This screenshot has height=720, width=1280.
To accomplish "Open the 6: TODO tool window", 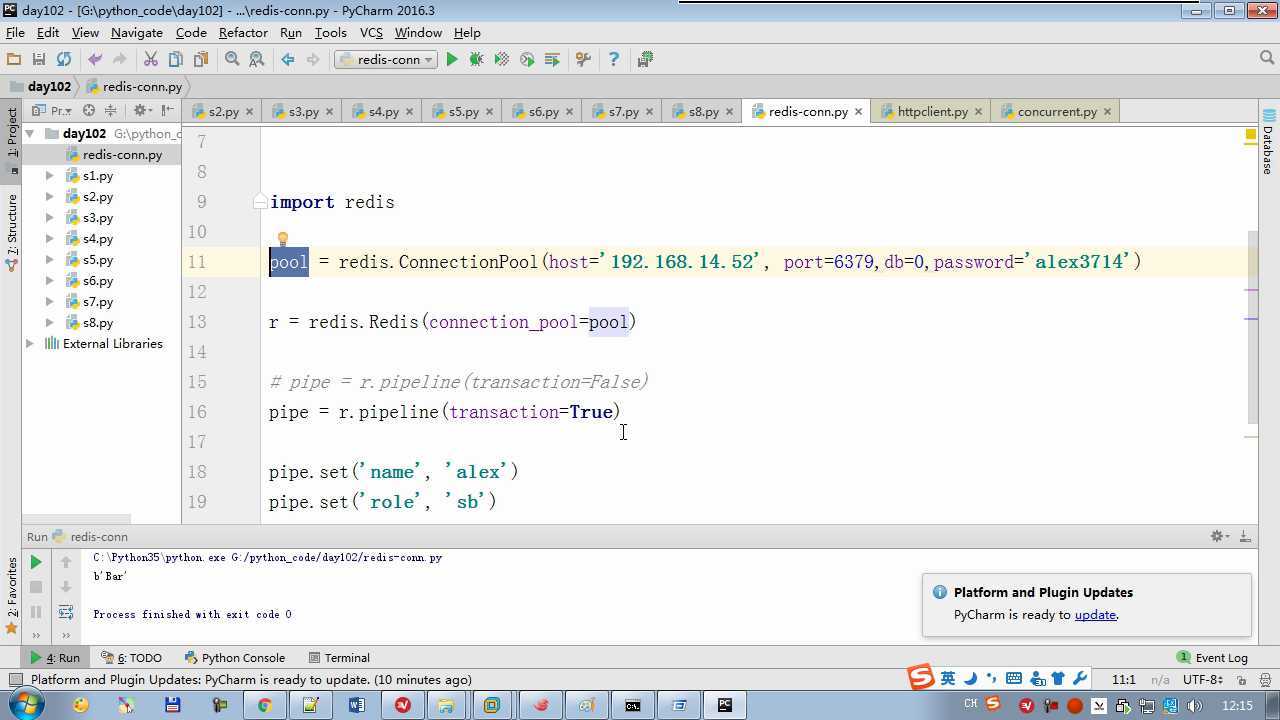I will (132, 658).
